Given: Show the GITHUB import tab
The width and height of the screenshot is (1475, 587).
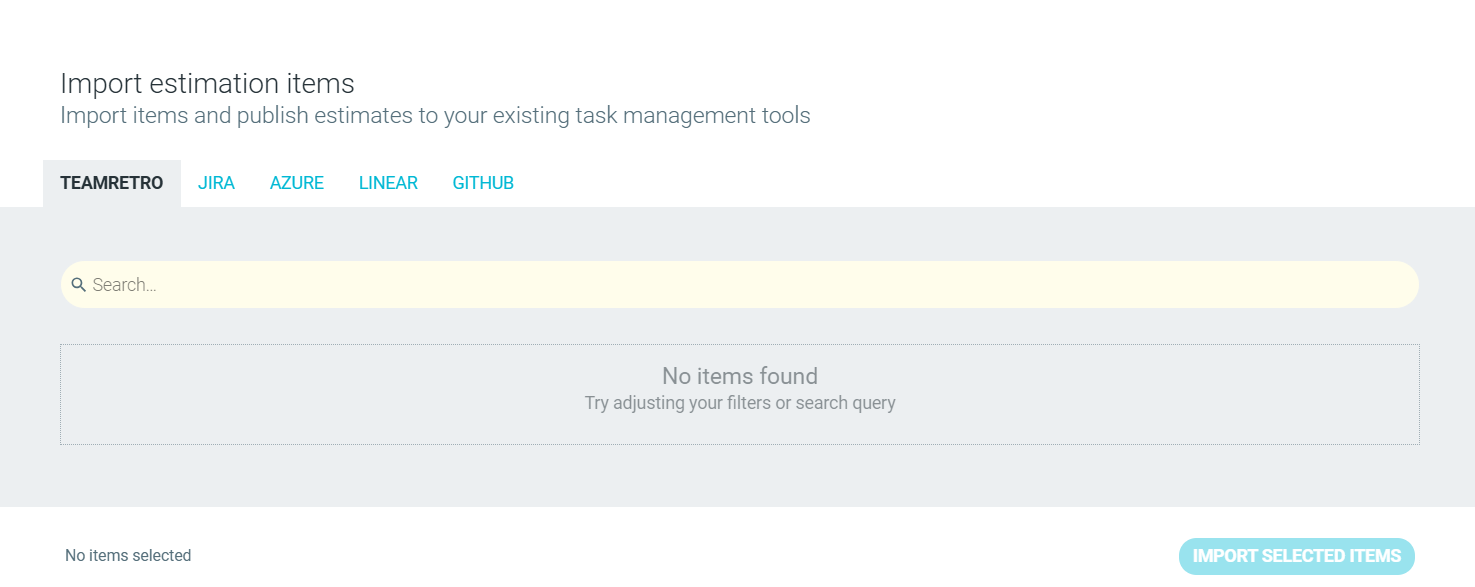Looking at the screenshot, I should 483,183.
